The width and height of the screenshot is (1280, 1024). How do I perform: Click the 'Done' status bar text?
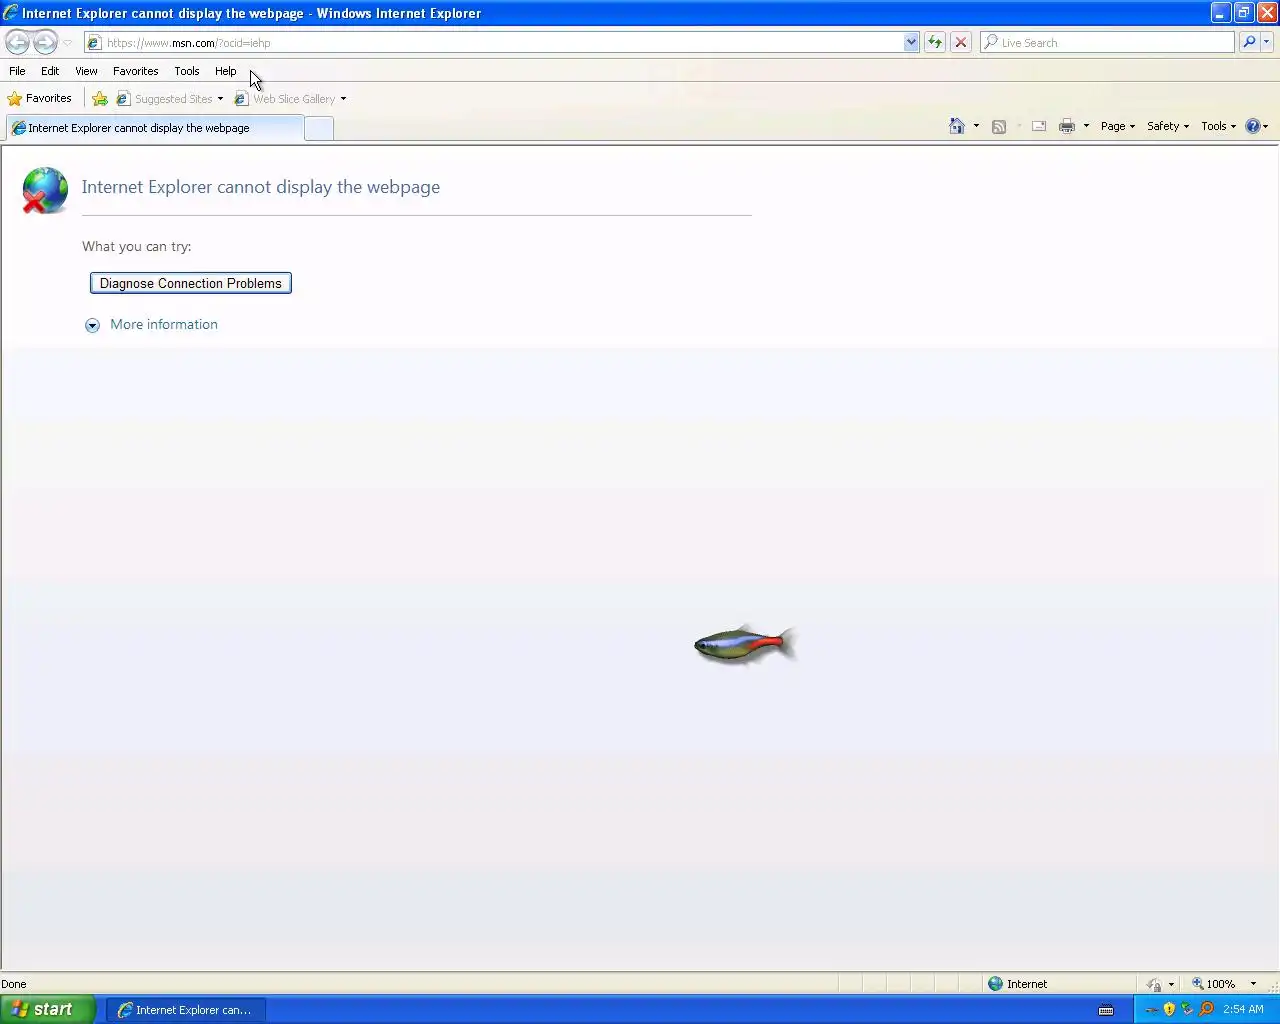(14, 984)
